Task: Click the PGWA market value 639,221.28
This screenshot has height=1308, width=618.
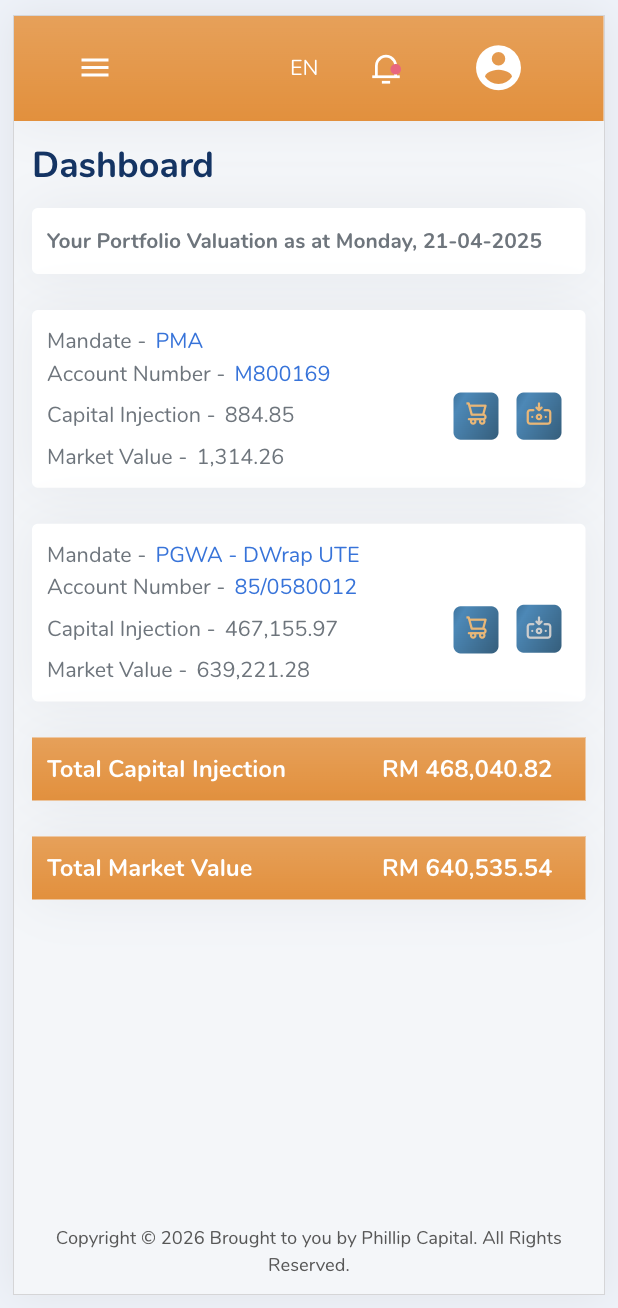Action: coord(253,670)
